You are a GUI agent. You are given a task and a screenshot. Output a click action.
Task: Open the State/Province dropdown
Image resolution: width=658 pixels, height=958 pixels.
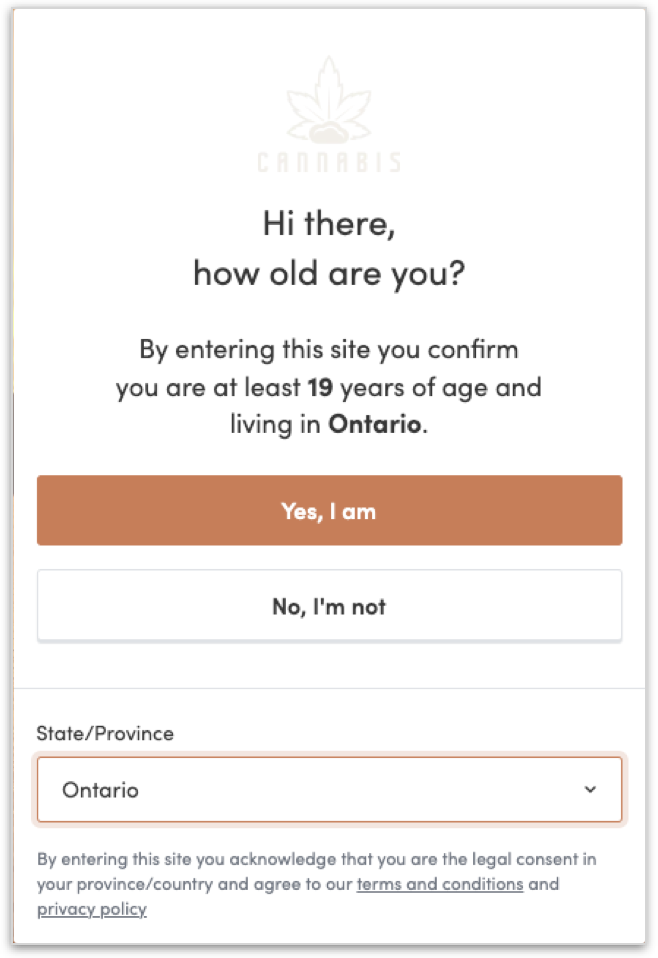pos(329,790)
